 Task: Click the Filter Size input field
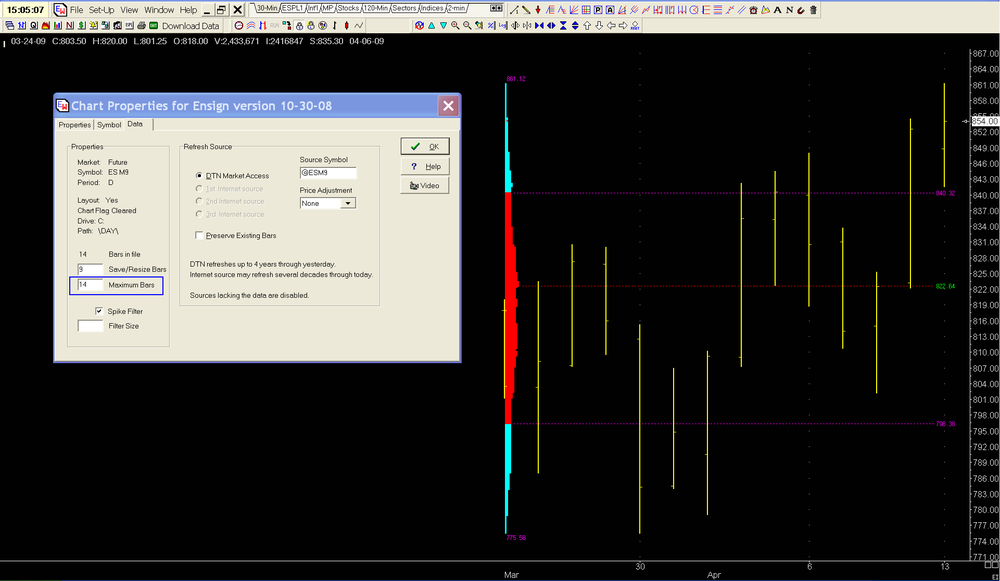(x=90, y=326)
